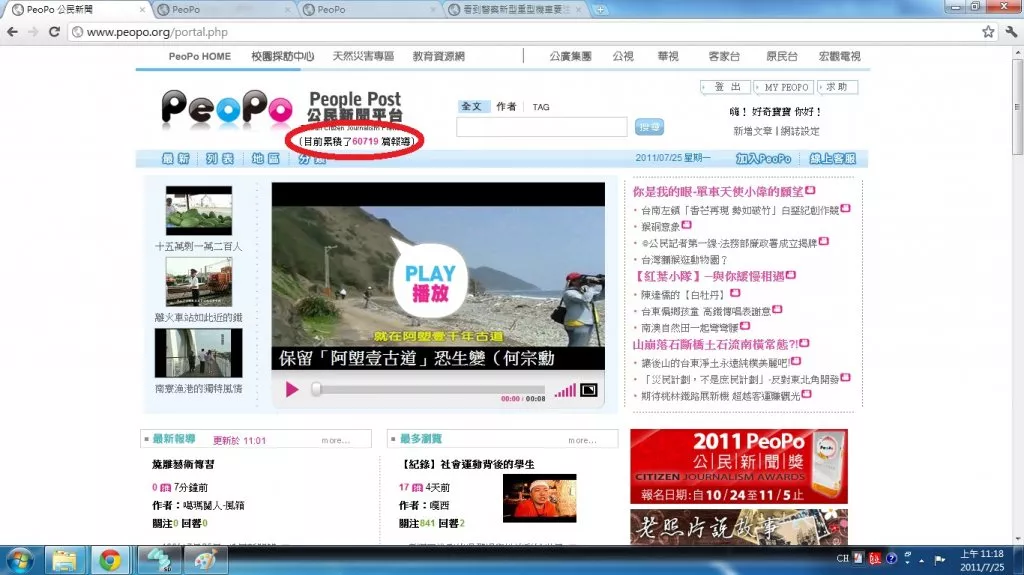This screenshot has width=1024, height=575.
Task: Select the 作者 search mode tab
Action: point(506,107)
